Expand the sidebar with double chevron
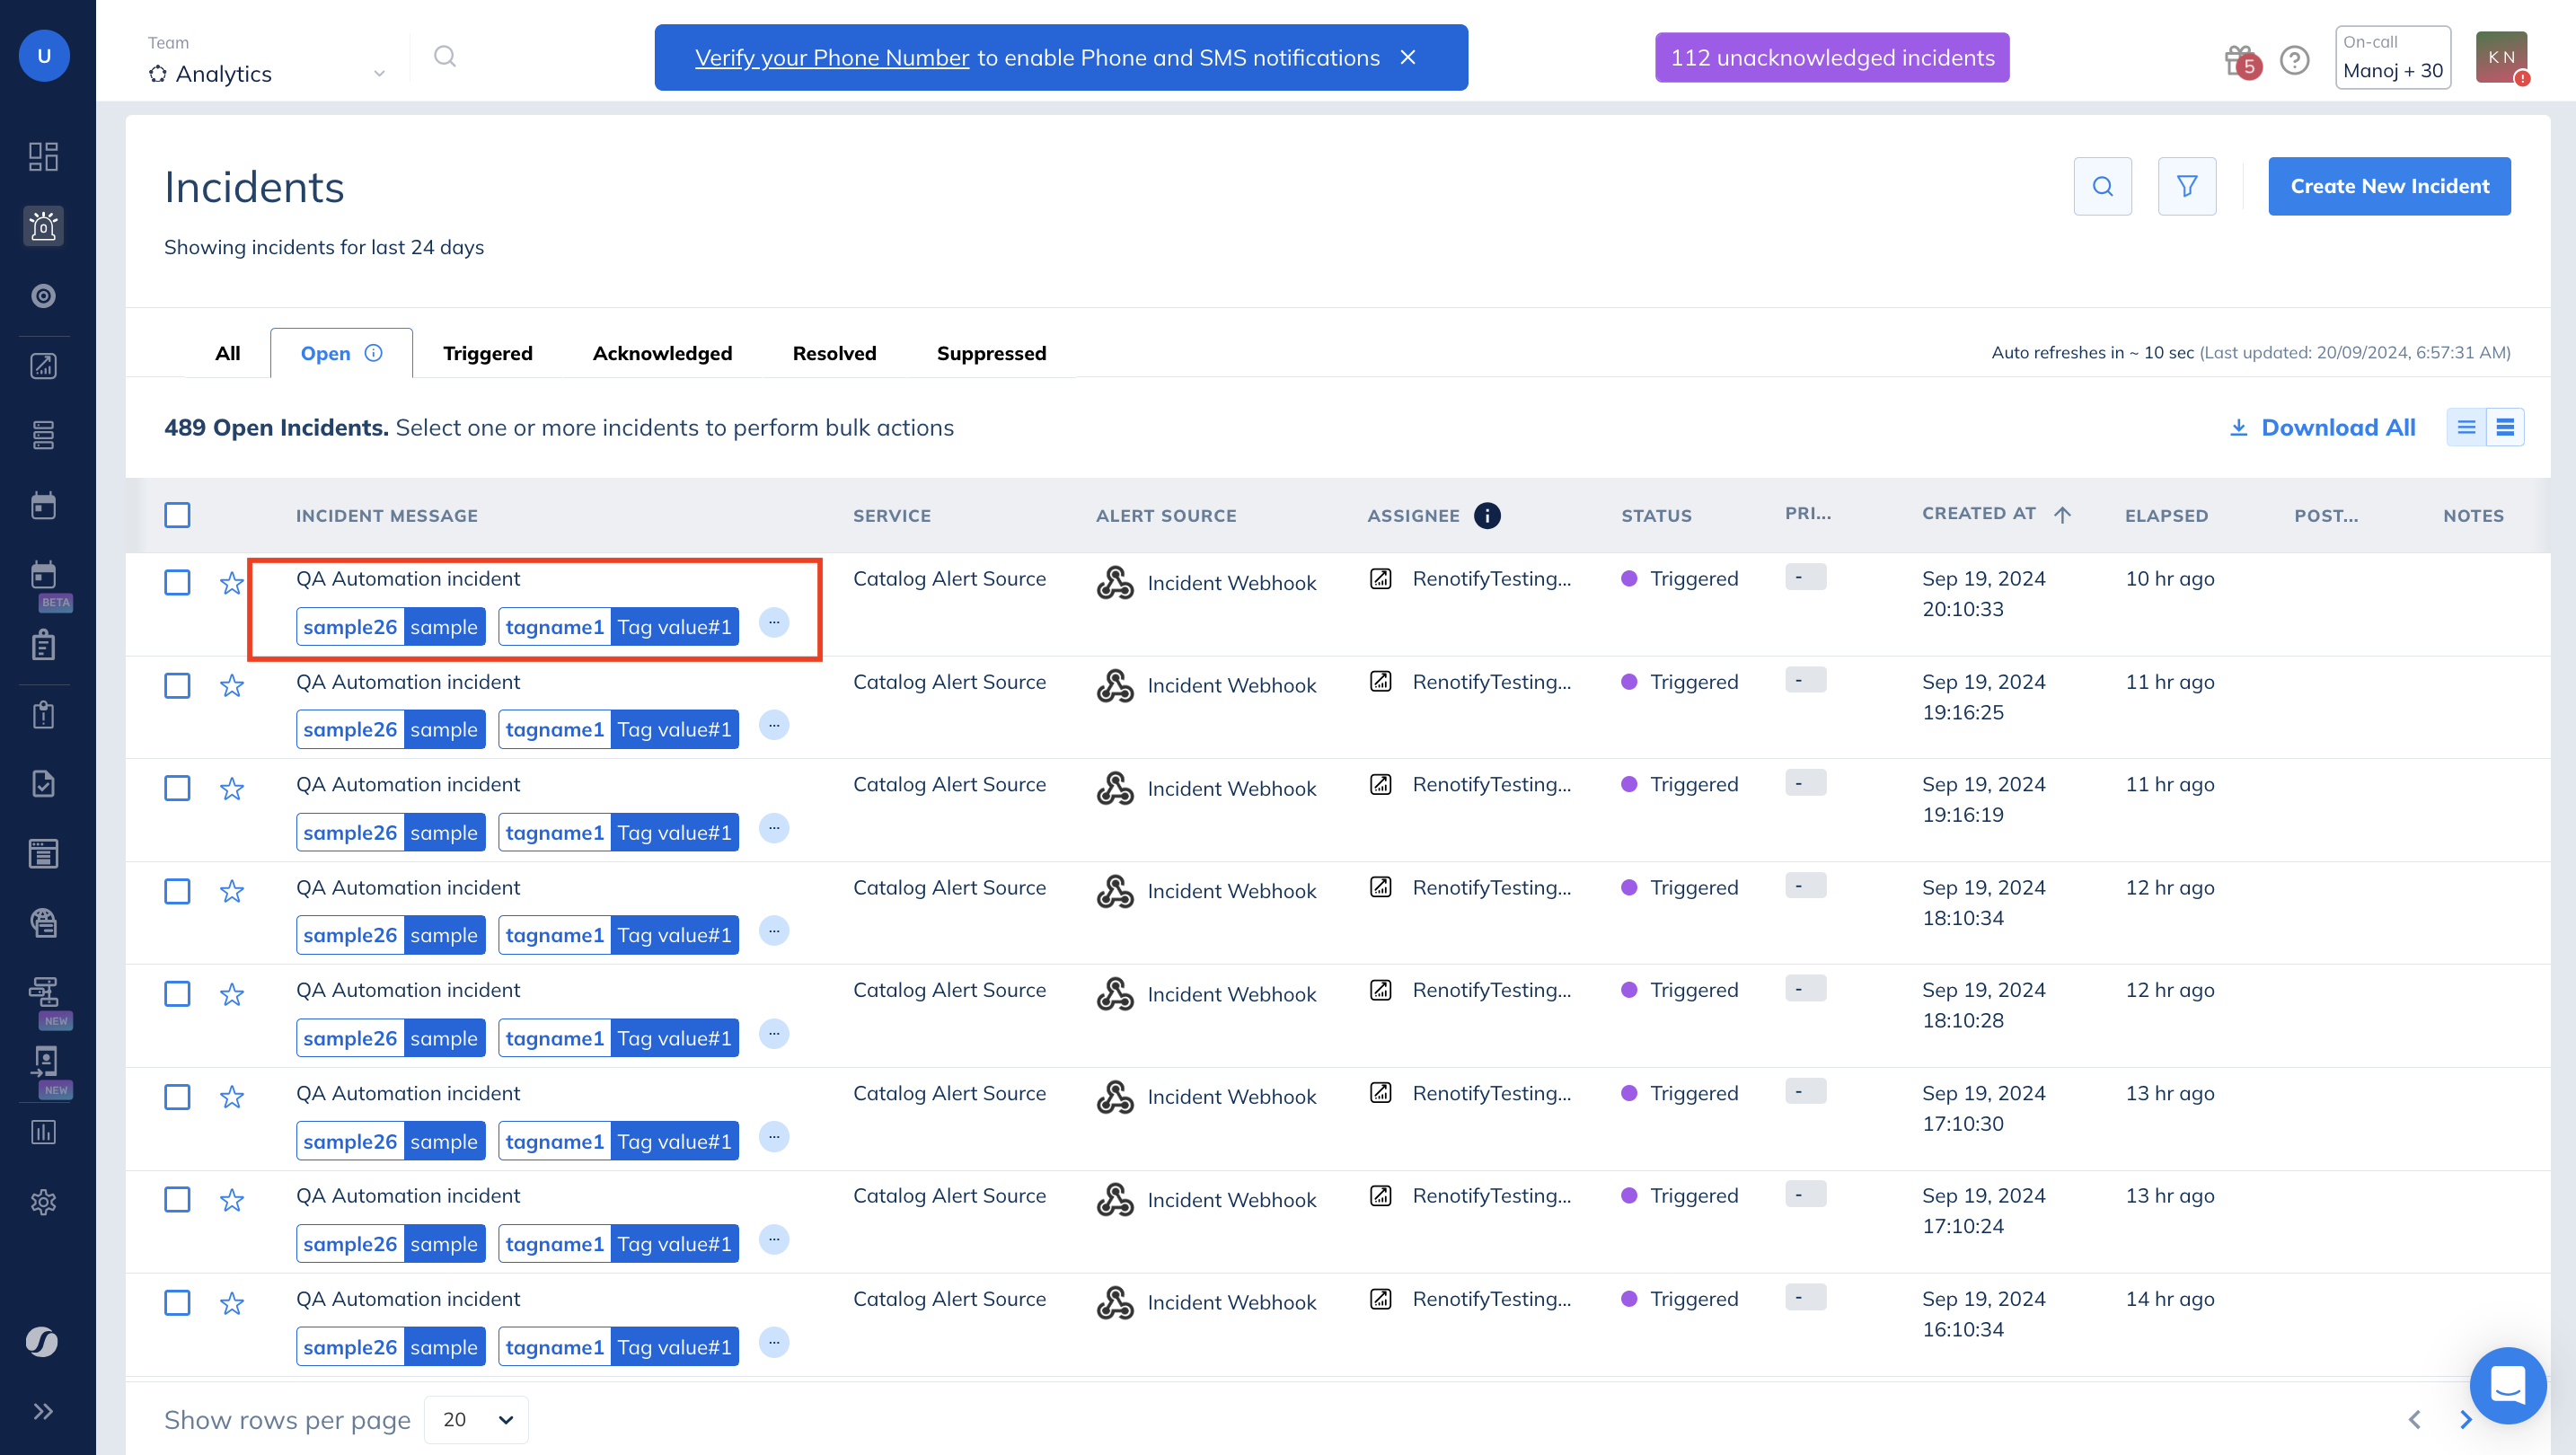The image size is (2576, 1455). pos(43,1411)
